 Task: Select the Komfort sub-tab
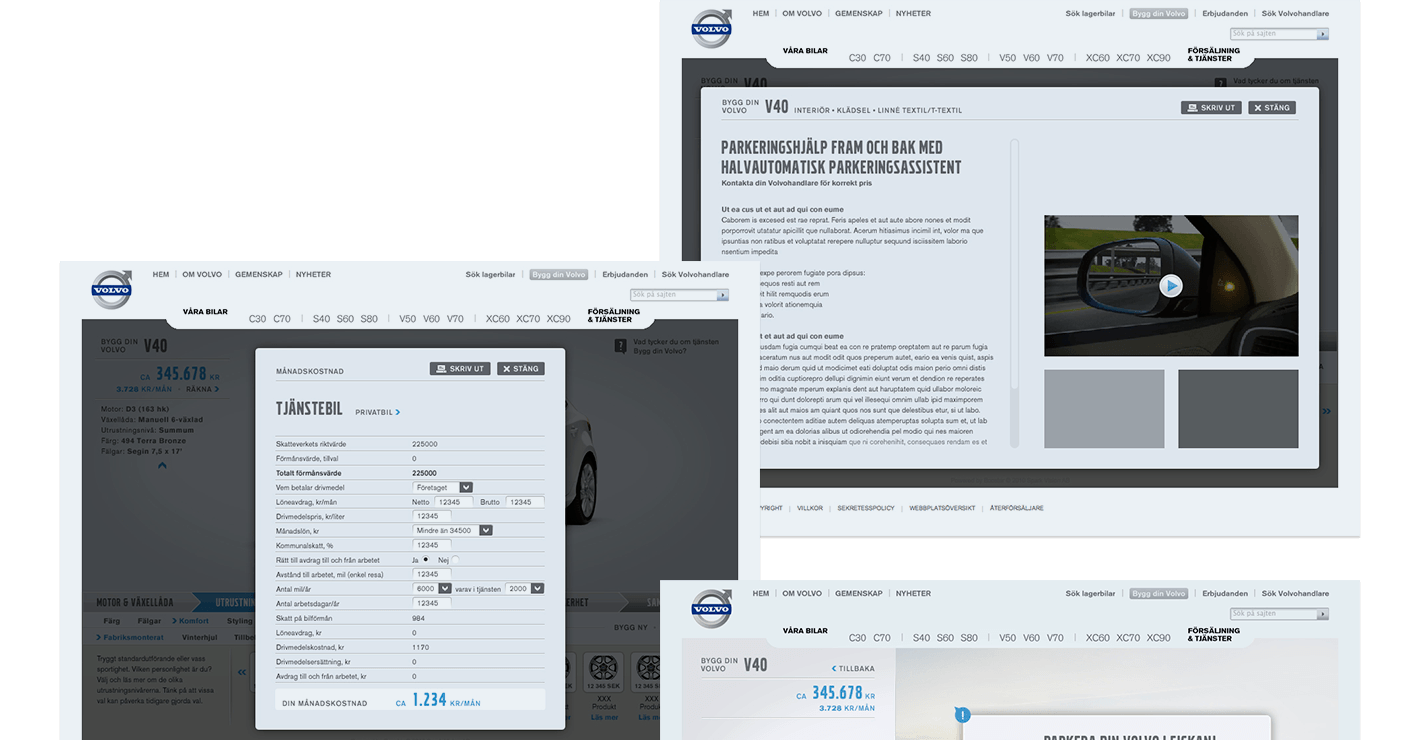(x=191, y=621)
